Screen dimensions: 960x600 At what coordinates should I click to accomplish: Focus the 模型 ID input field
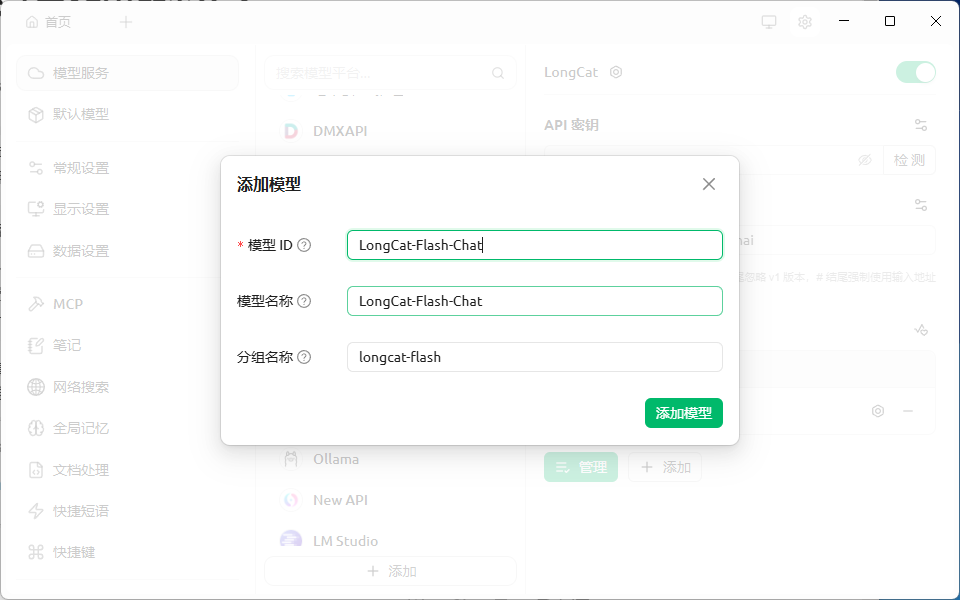click(534, 245)
